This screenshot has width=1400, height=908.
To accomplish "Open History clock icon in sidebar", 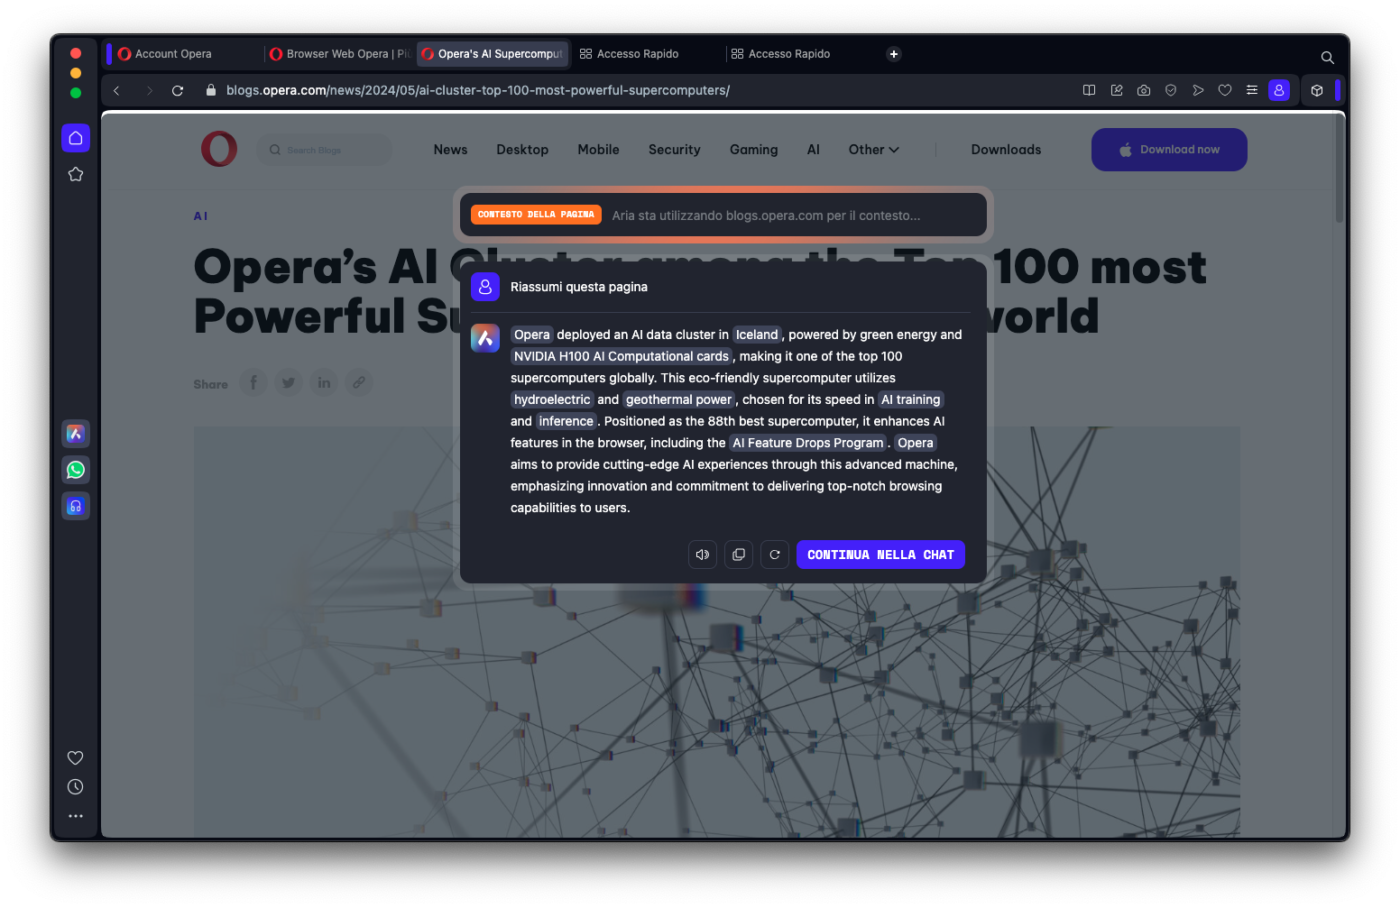I will (75, 787).
